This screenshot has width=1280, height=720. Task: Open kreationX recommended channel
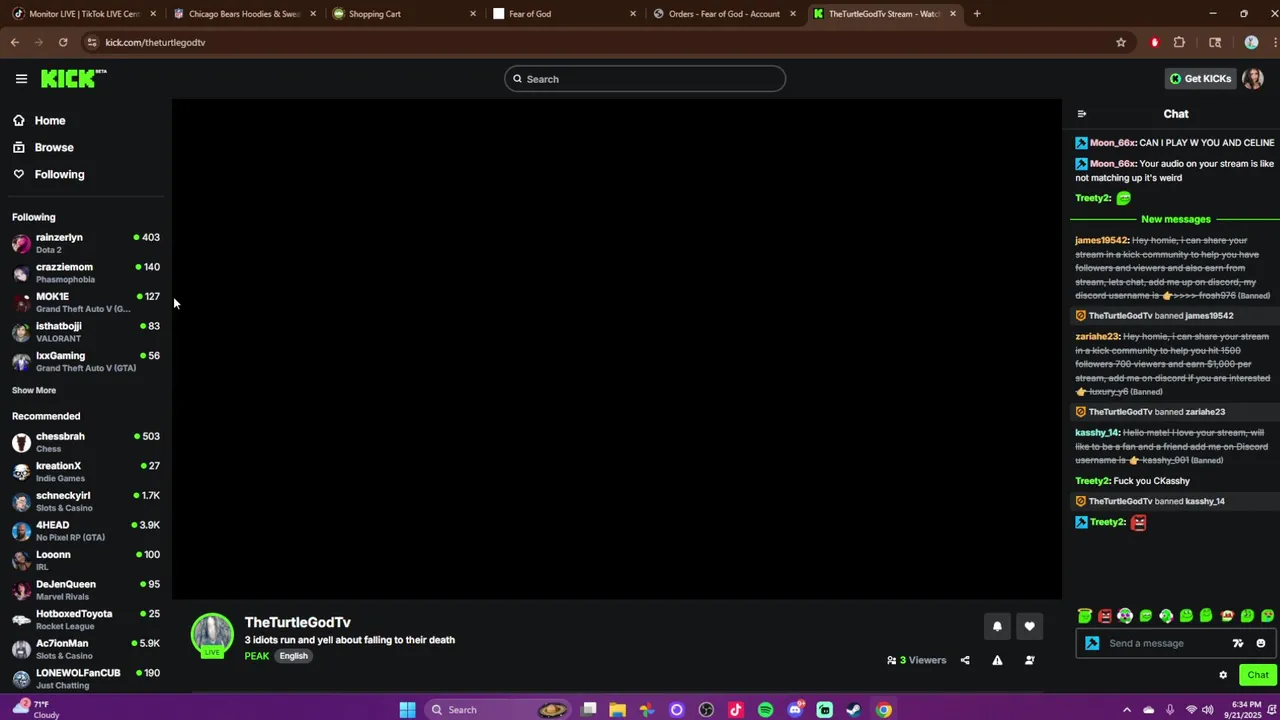pyautogui.click(x=86, y=472)
